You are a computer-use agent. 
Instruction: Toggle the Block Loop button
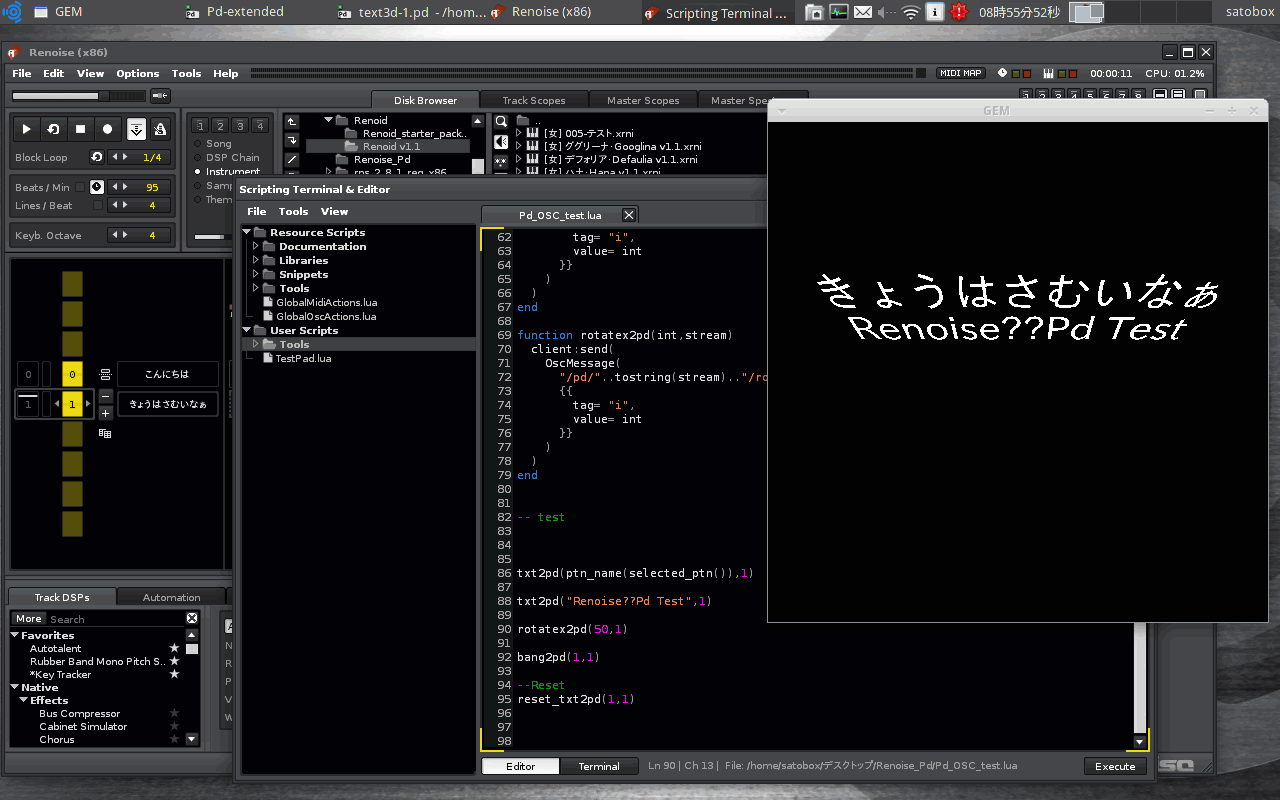point(97,157)
